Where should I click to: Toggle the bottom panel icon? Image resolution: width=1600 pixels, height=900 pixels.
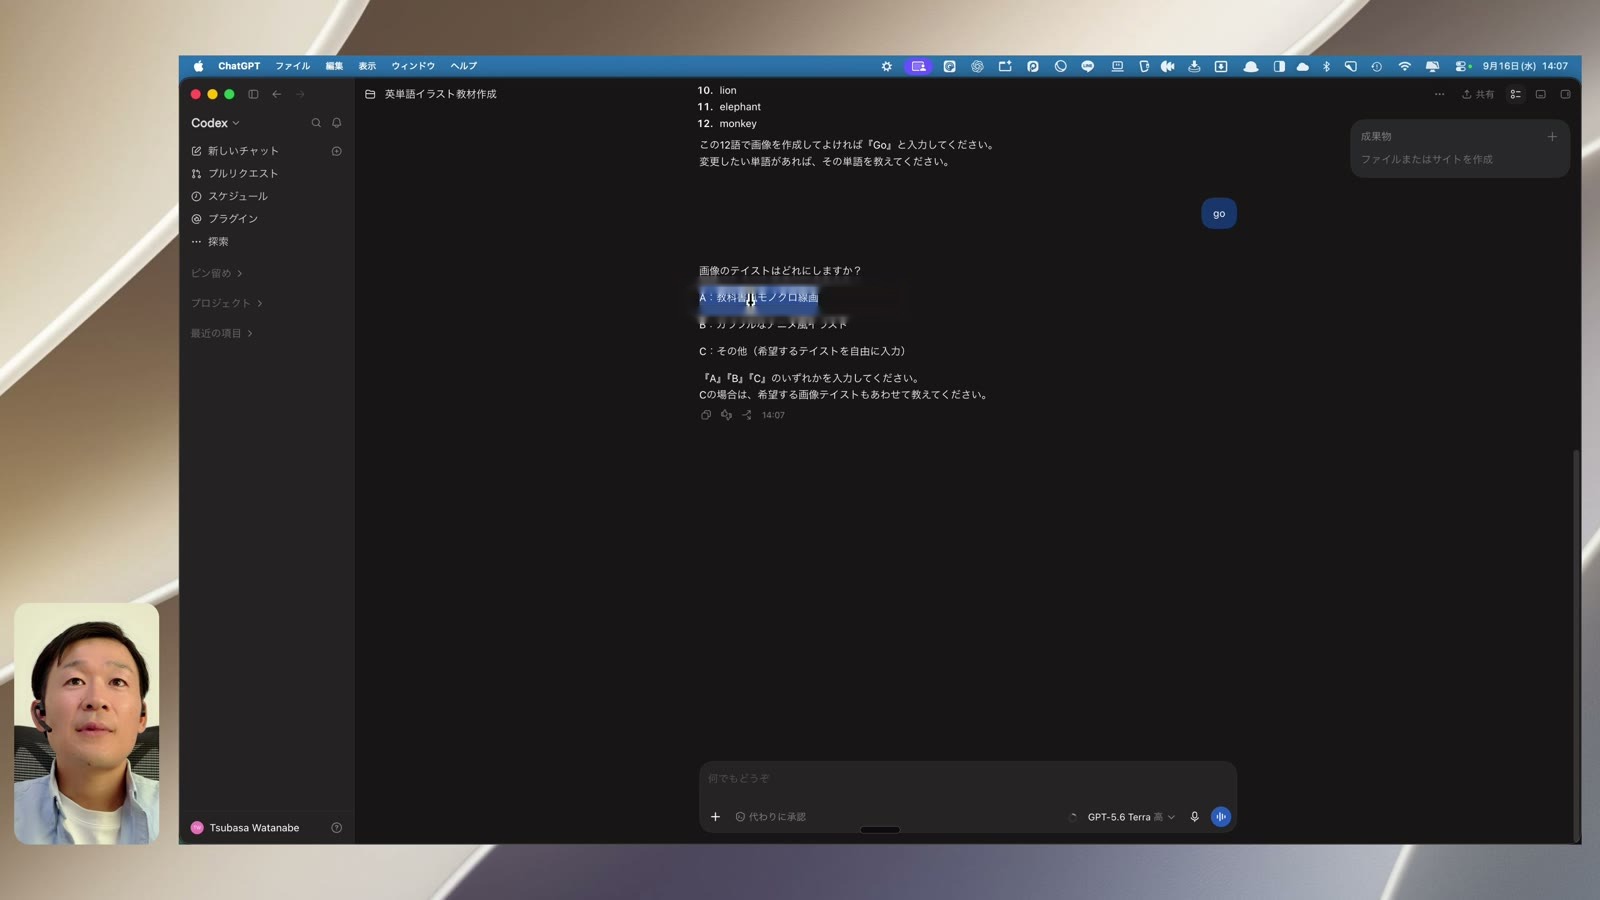(1541, 94)
